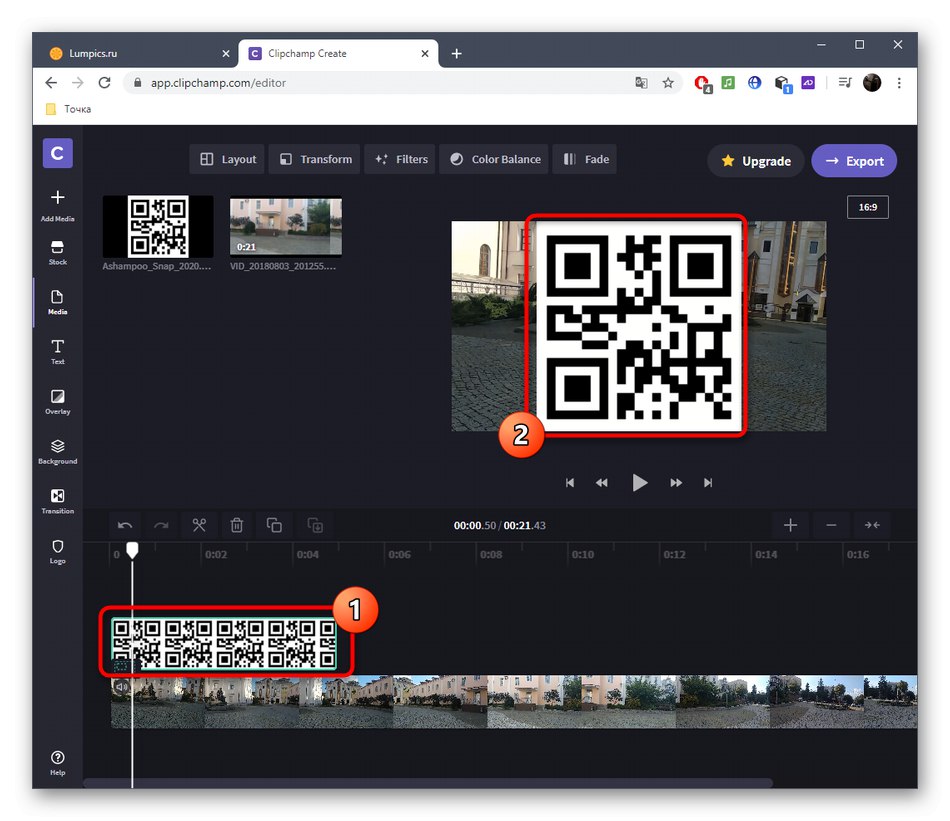Select the video clip on timeline track
The height and width of the screenshot is (821, 950).
[x=514, y=702]
